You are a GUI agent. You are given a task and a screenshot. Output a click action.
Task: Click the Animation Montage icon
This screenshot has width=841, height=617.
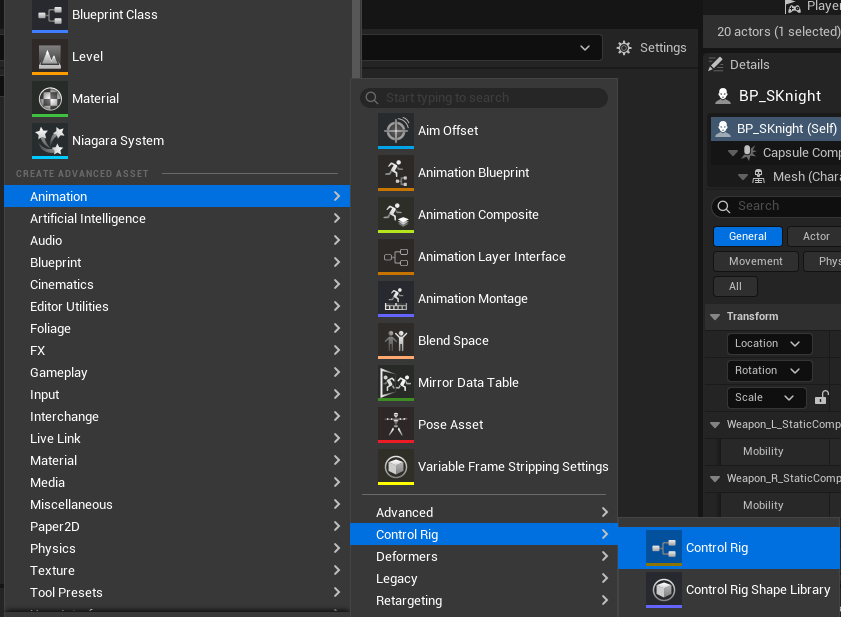point(396,298)
